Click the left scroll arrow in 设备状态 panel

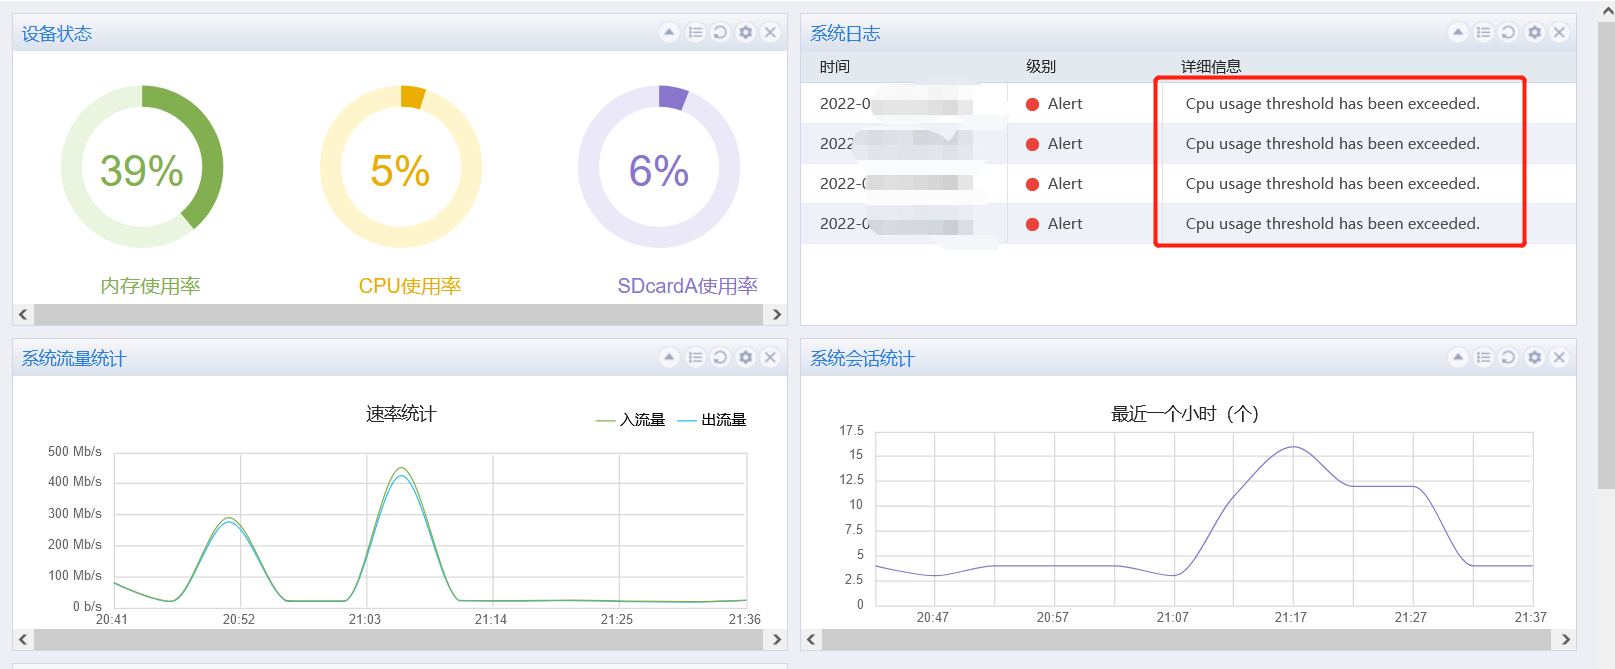point(23,314)
